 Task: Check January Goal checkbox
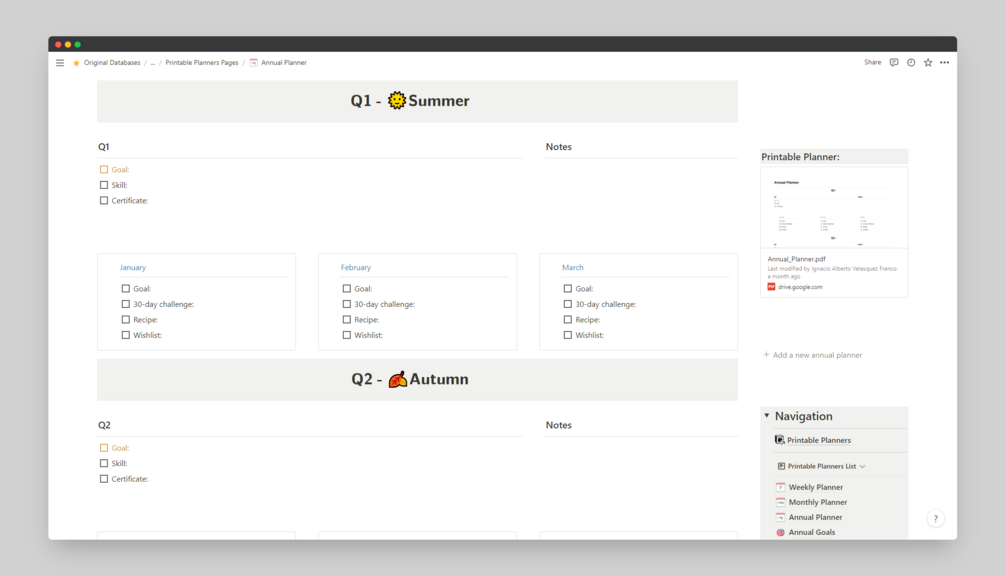126,289
